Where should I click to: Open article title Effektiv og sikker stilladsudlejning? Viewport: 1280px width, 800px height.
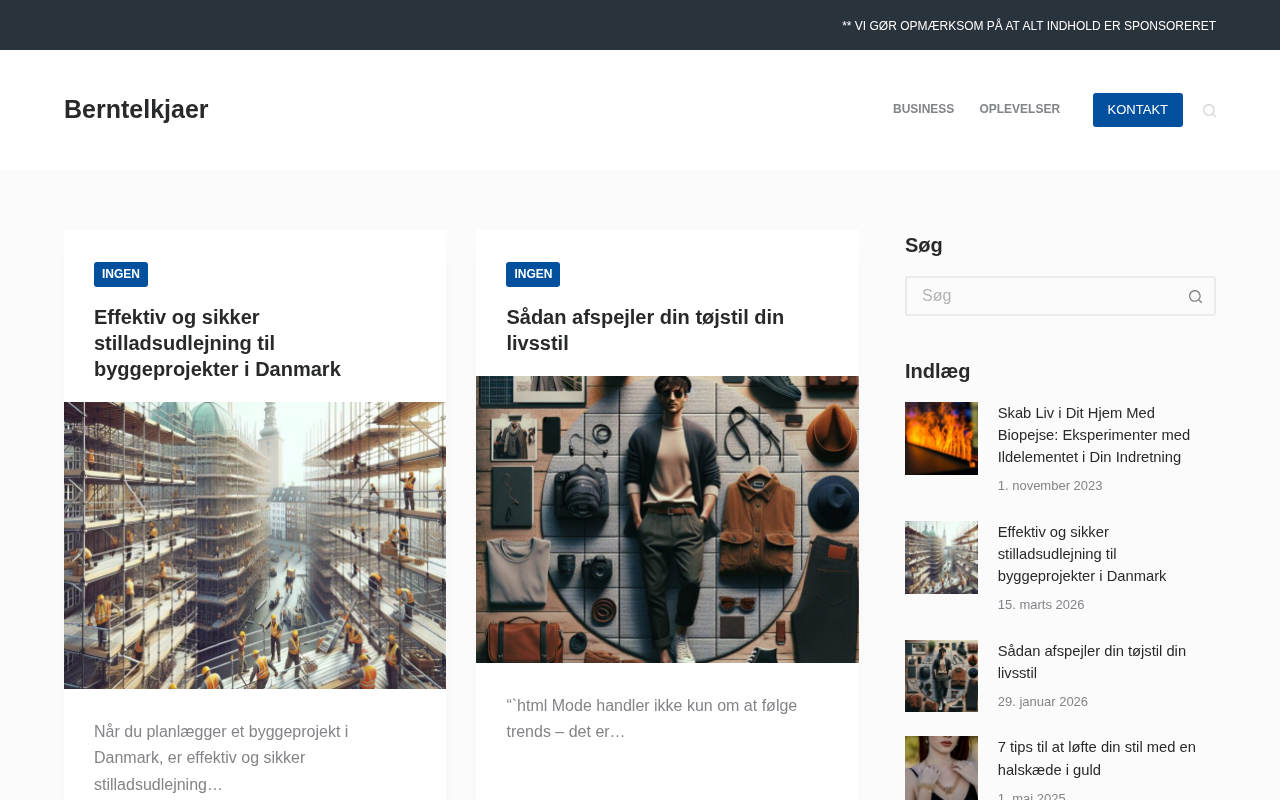(x=217, y=343)
